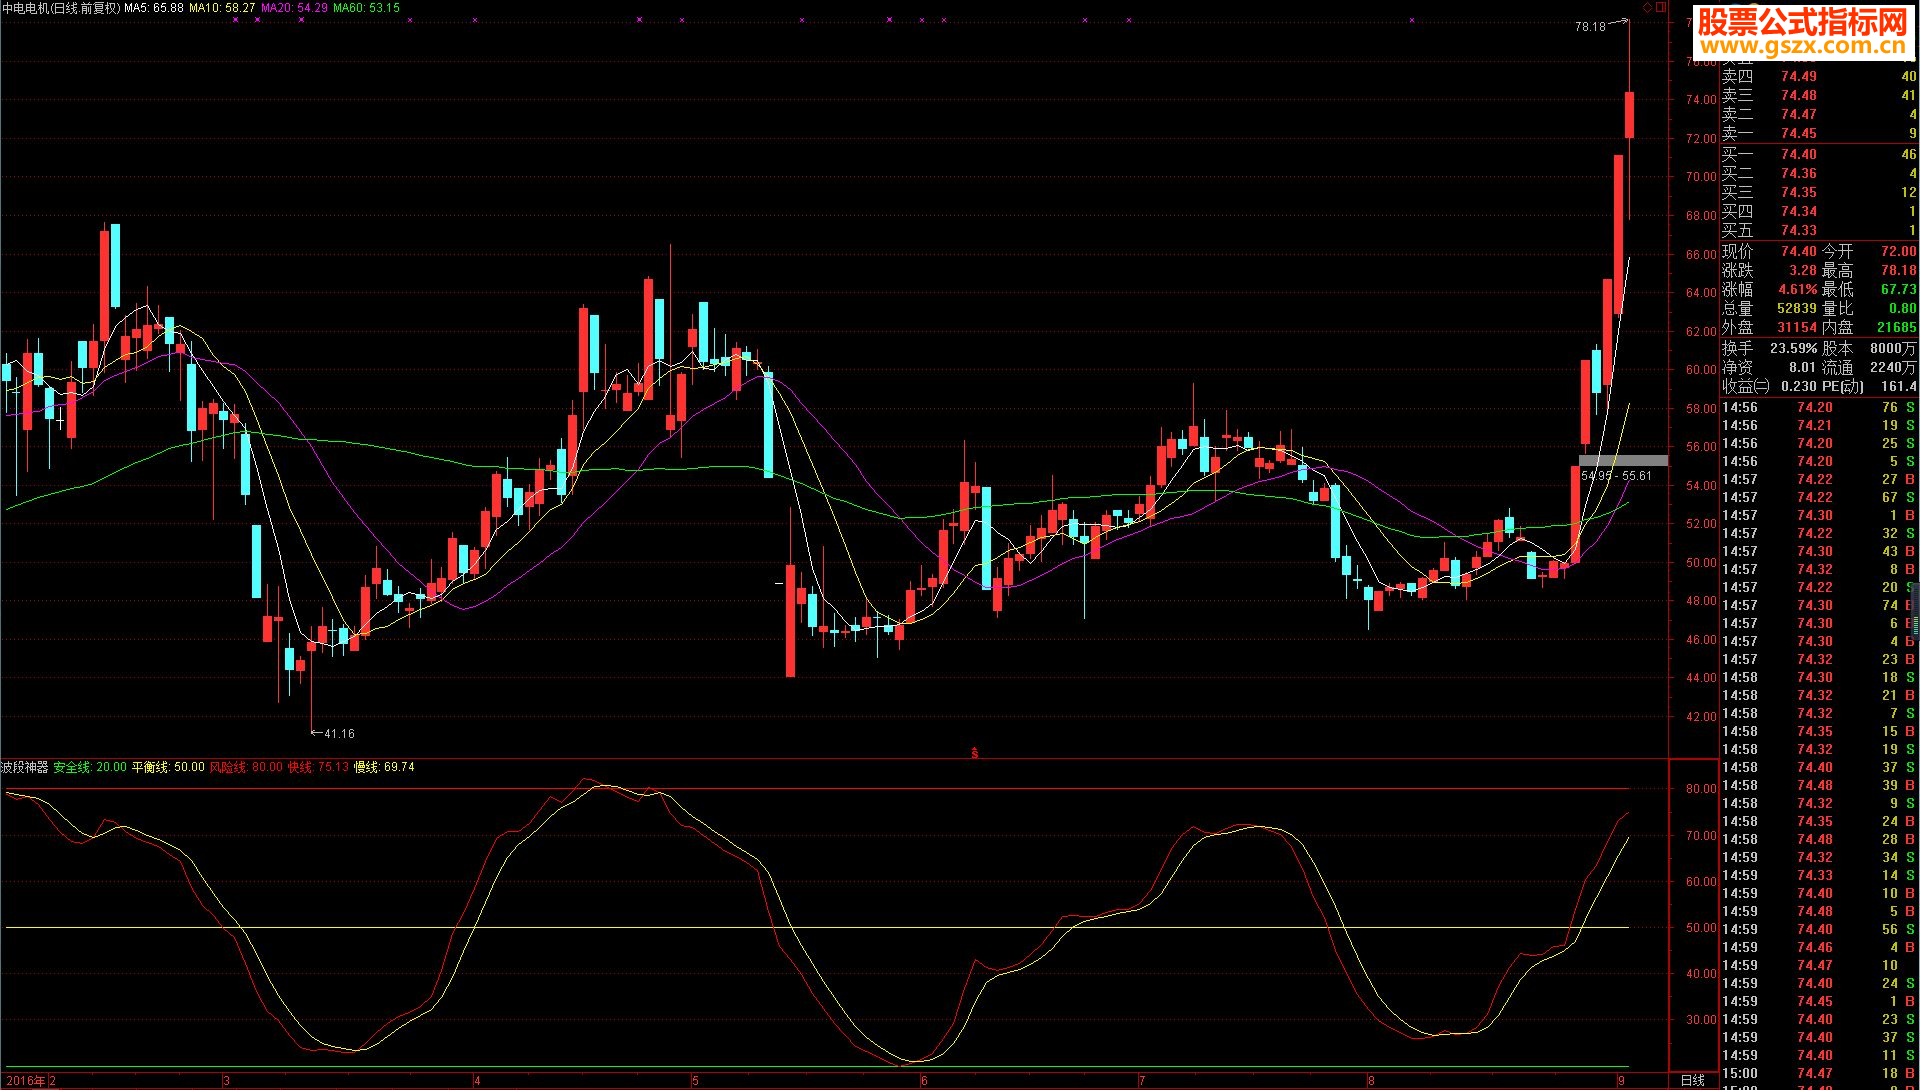The height and width of the screenshot is (1090, 1920).
Task: Click the MA60: 53.15 indicator label
Action: click(x=366, y=8)
